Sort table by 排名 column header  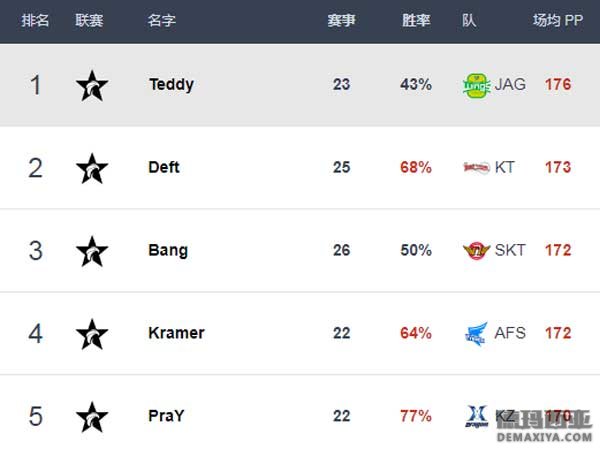point(35,20)
